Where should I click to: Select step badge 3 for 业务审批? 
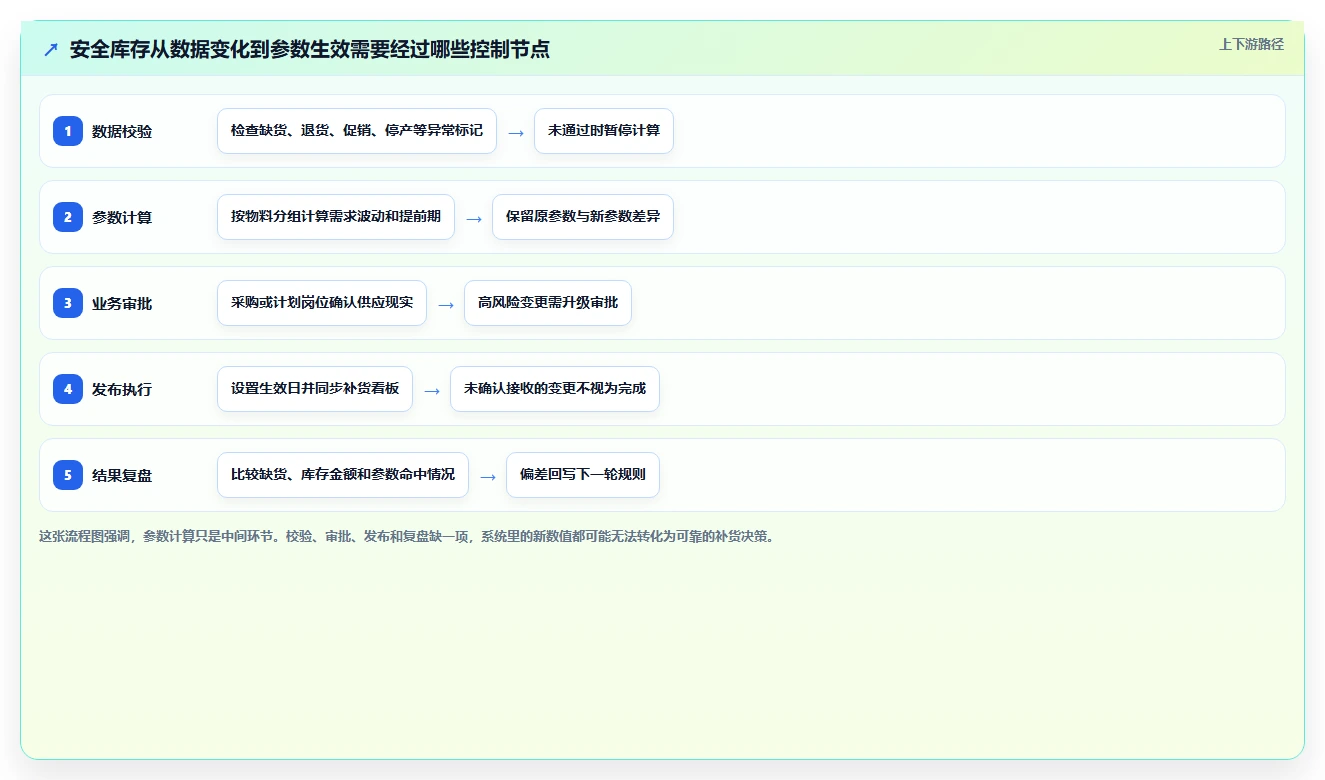pos(68,303)
